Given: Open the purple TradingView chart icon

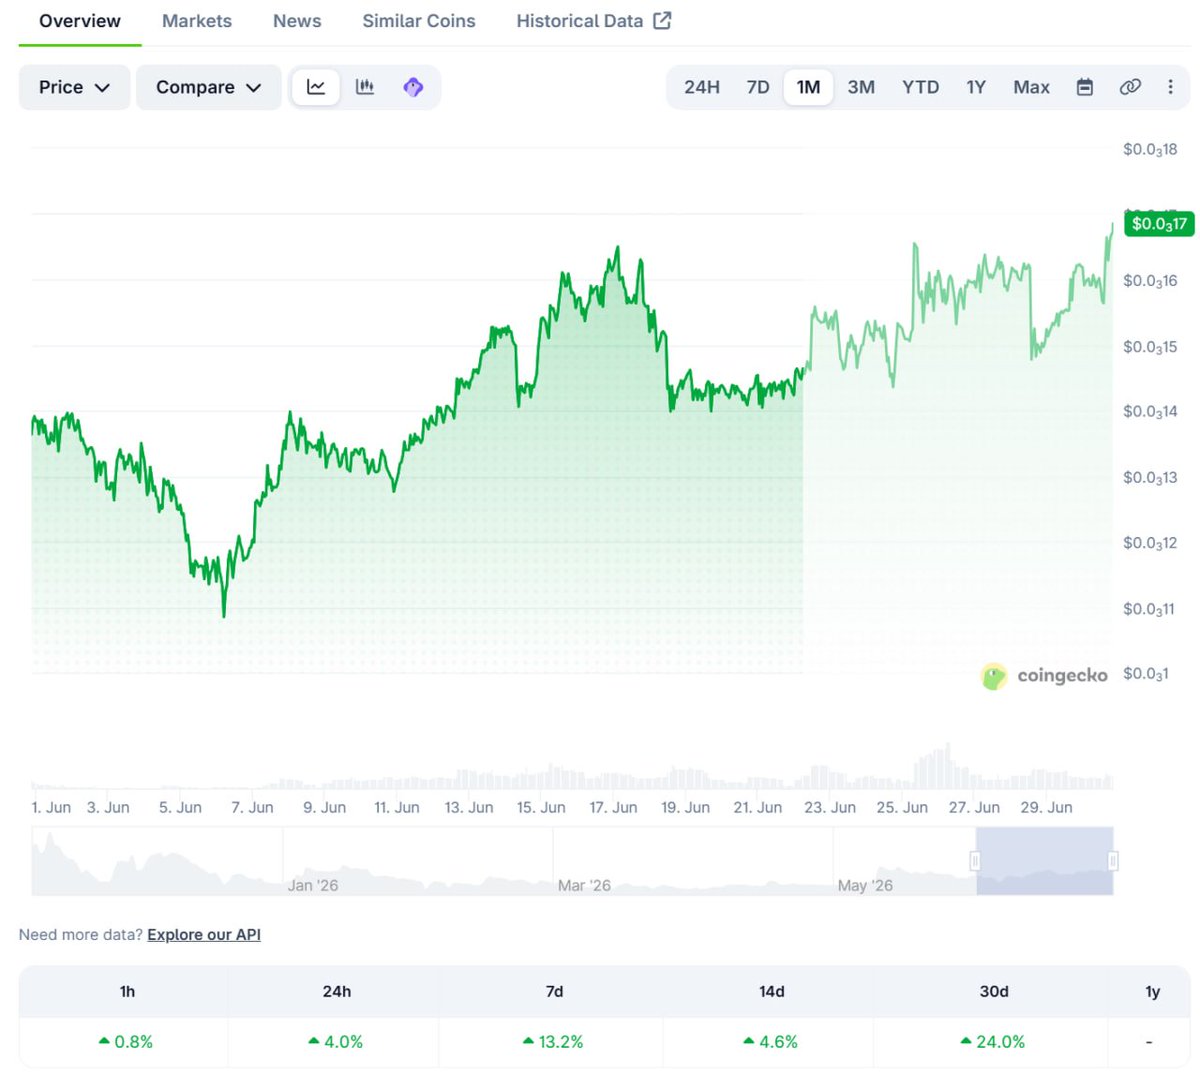Looking at the screenshot, I should 413,87.
